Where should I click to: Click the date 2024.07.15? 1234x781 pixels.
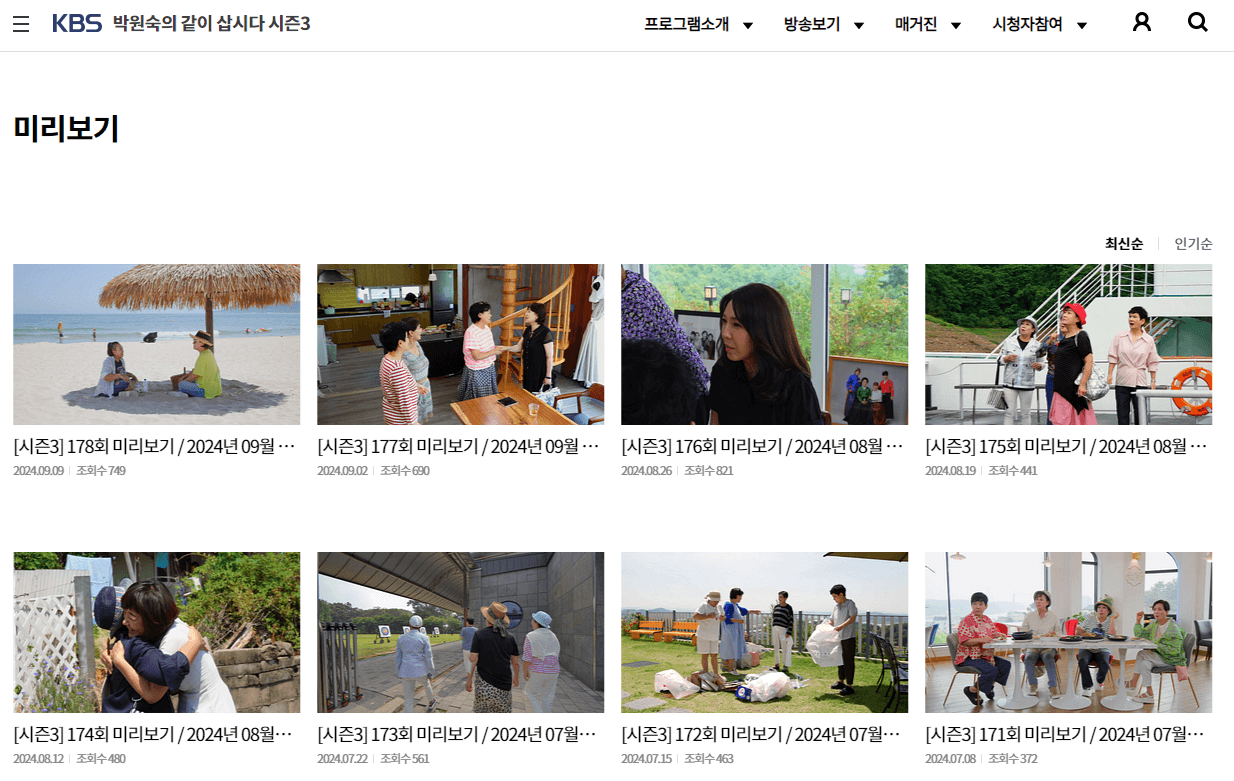coord(646,759)
